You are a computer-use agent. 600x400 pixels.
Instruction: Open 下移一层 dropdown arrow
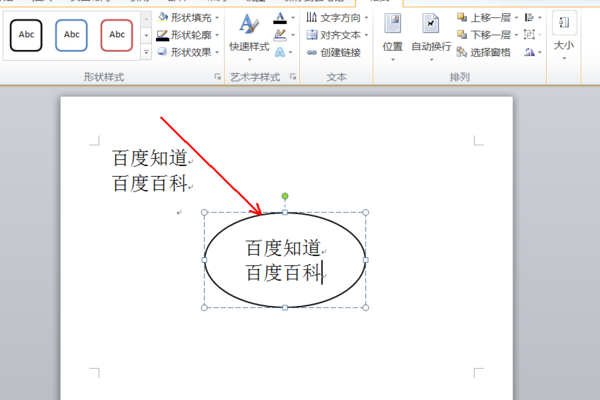point(516,35)
